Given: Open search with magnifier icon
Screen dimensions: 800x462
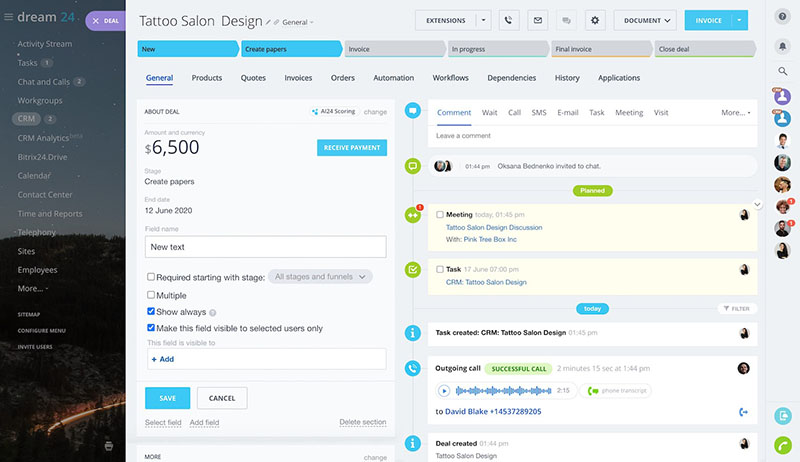Looking at the screenshot, I should 783,71.
